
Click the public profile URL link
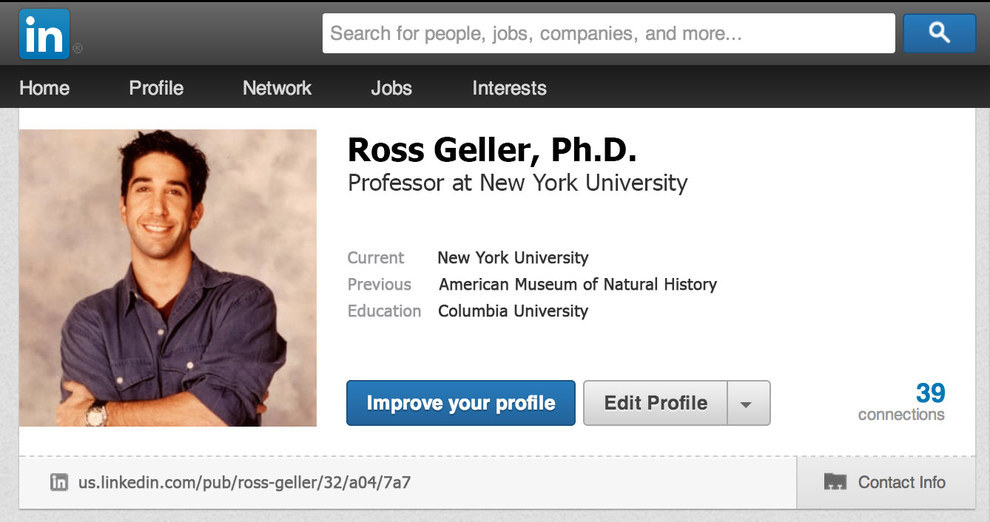coord(245,483)
